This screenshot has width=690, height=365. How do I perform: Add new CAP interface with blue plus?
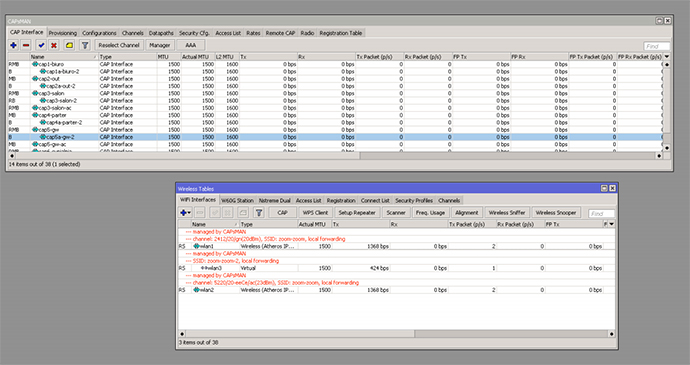pyautogui.click(x=13, y=45)
